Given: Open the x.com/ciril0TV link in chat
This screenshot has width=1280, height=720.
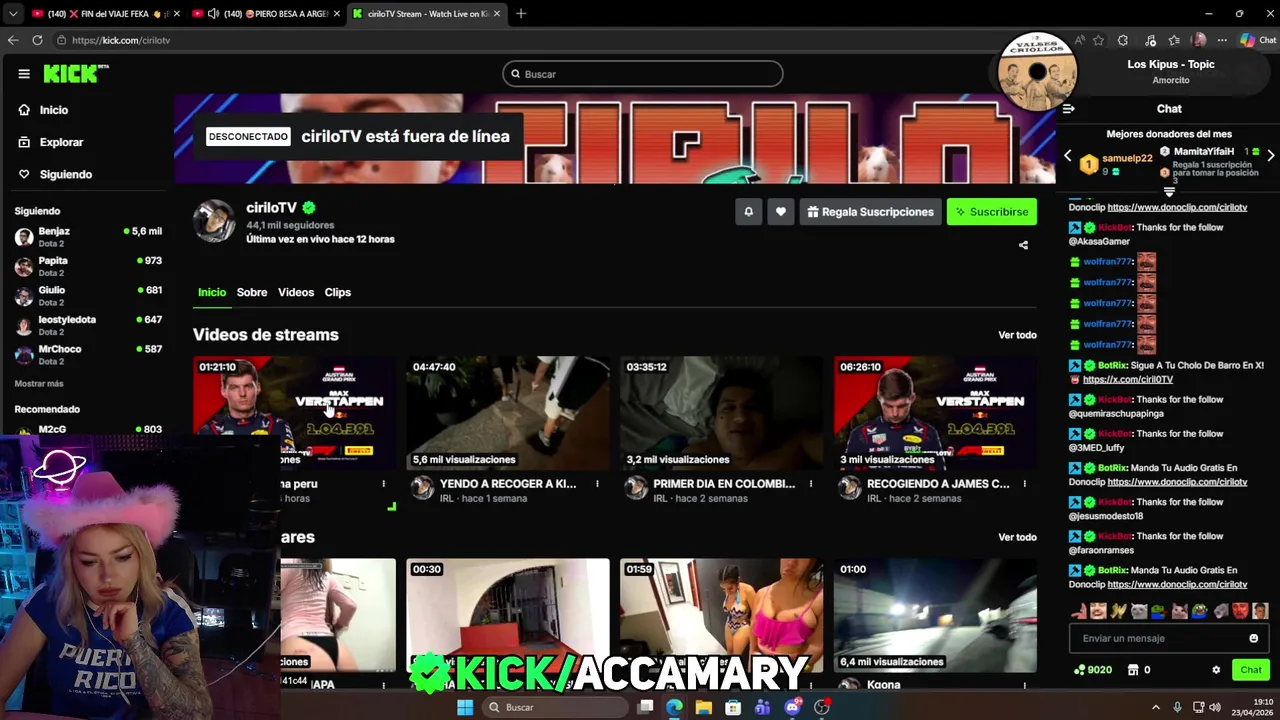Looking at the screenshot, I should 1128,379.
